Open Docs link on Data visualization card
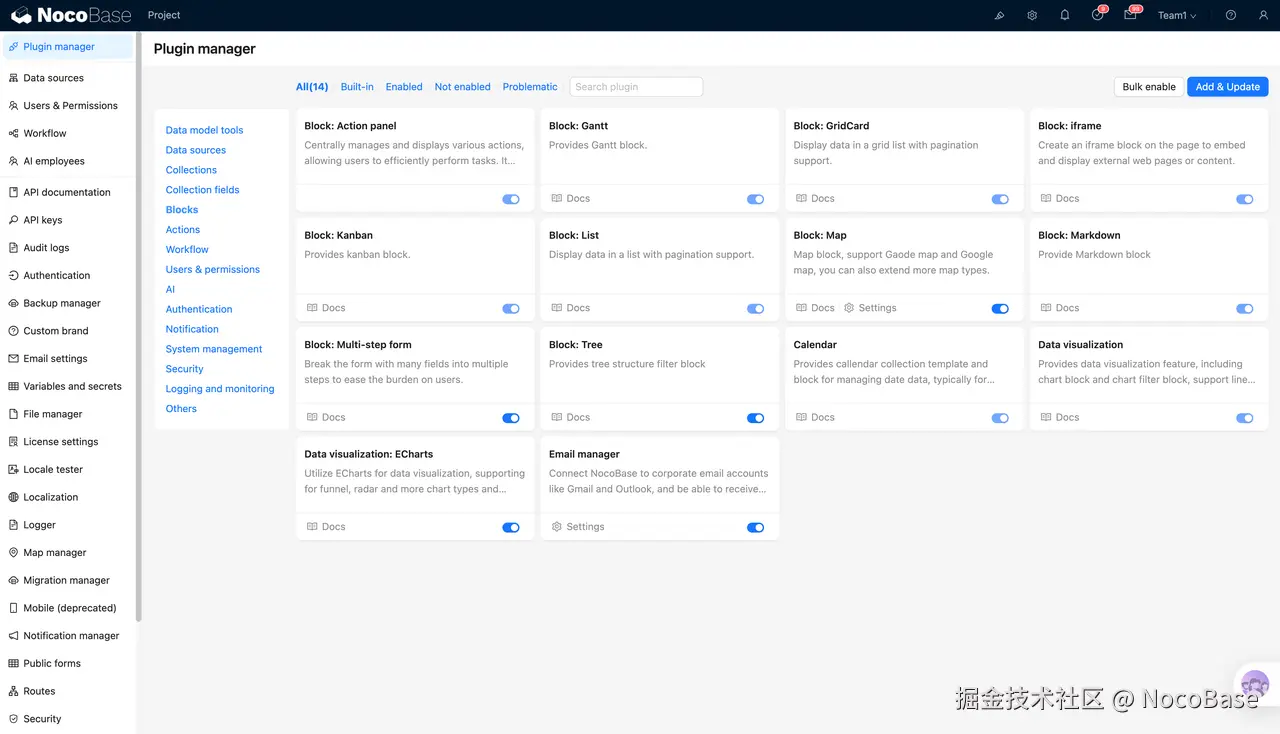The width and height of the screenshot is (1280, 734). tap(1060, 418)
